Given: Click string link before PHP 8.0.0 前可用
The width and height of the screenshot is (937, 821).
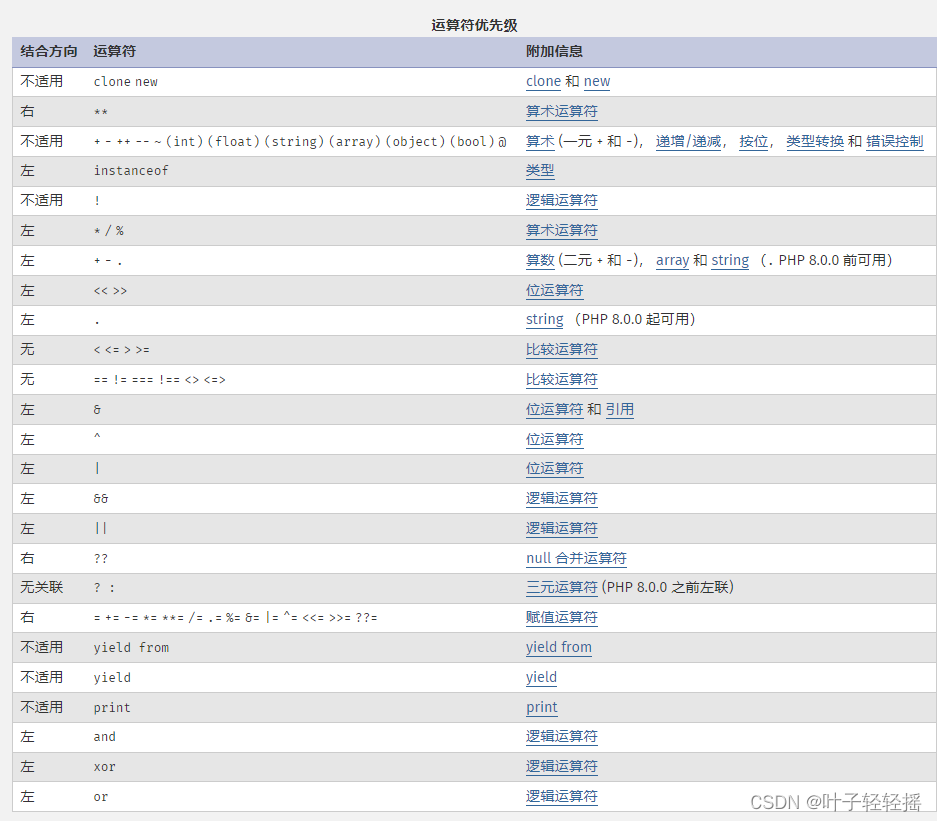Looking at the screenshot, I should point(730,260).
